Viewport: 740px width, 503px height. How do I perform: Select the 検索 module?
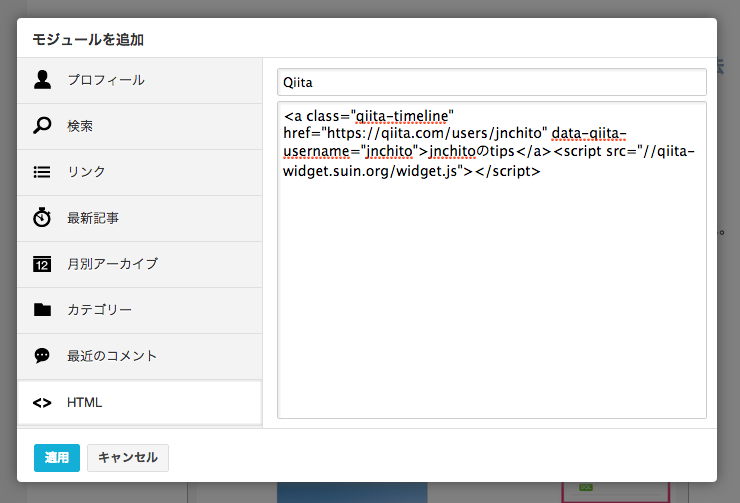140,126
